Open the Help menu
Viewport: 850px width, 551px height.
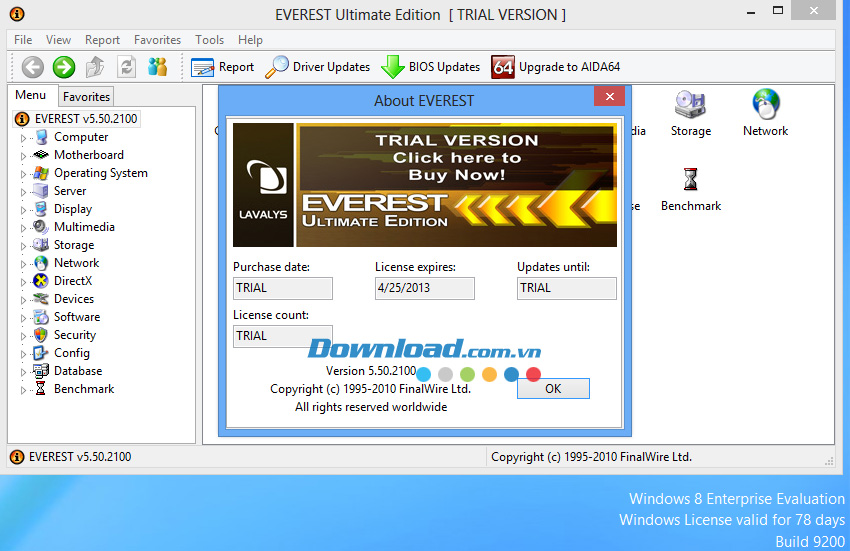click(x=250, y=40)
